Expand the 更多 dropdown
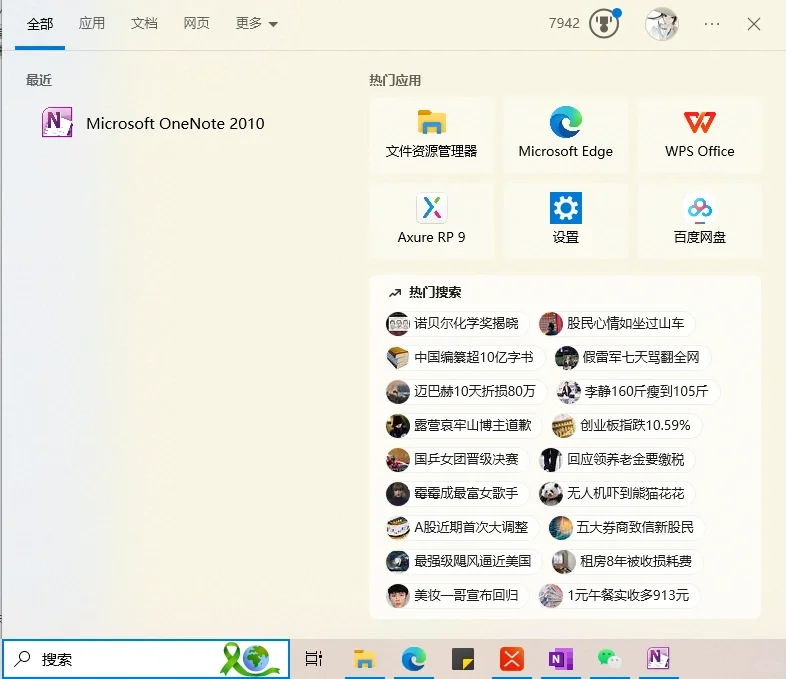This screenshot has width=786, height=679. tap(256, 23)
